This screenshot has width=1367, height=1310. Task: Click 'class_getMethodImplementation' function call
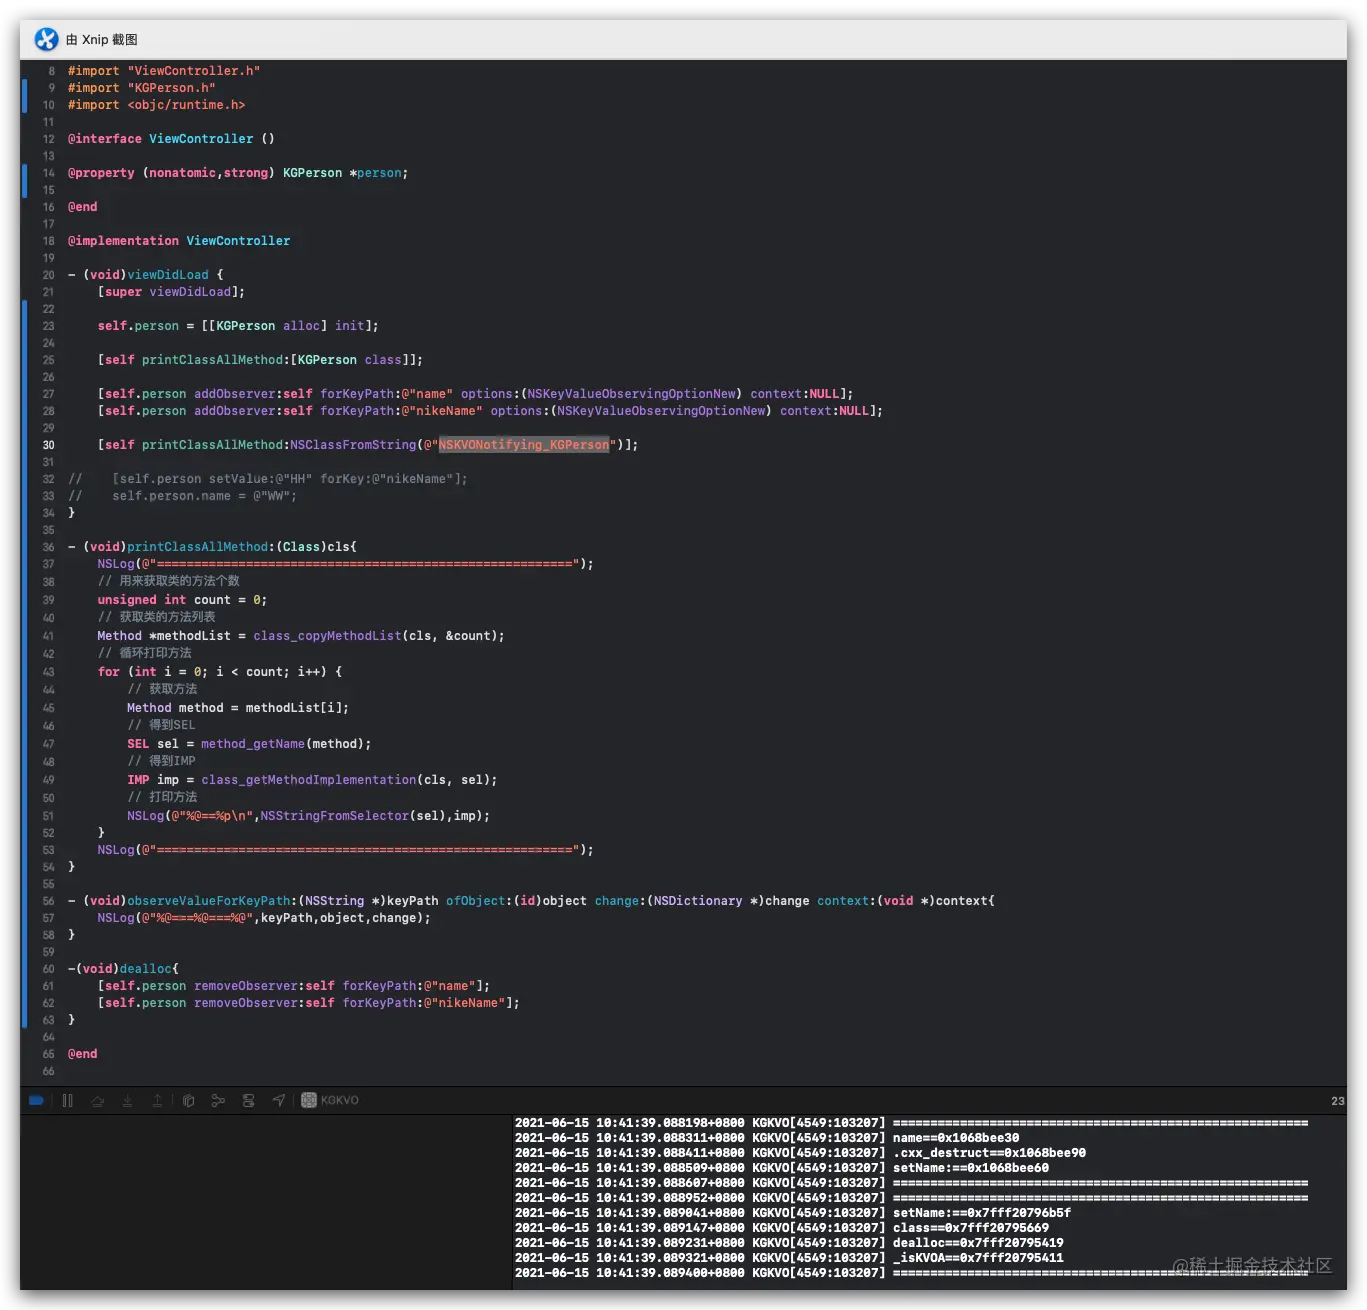pyautogui.click(x=309, y=780)
